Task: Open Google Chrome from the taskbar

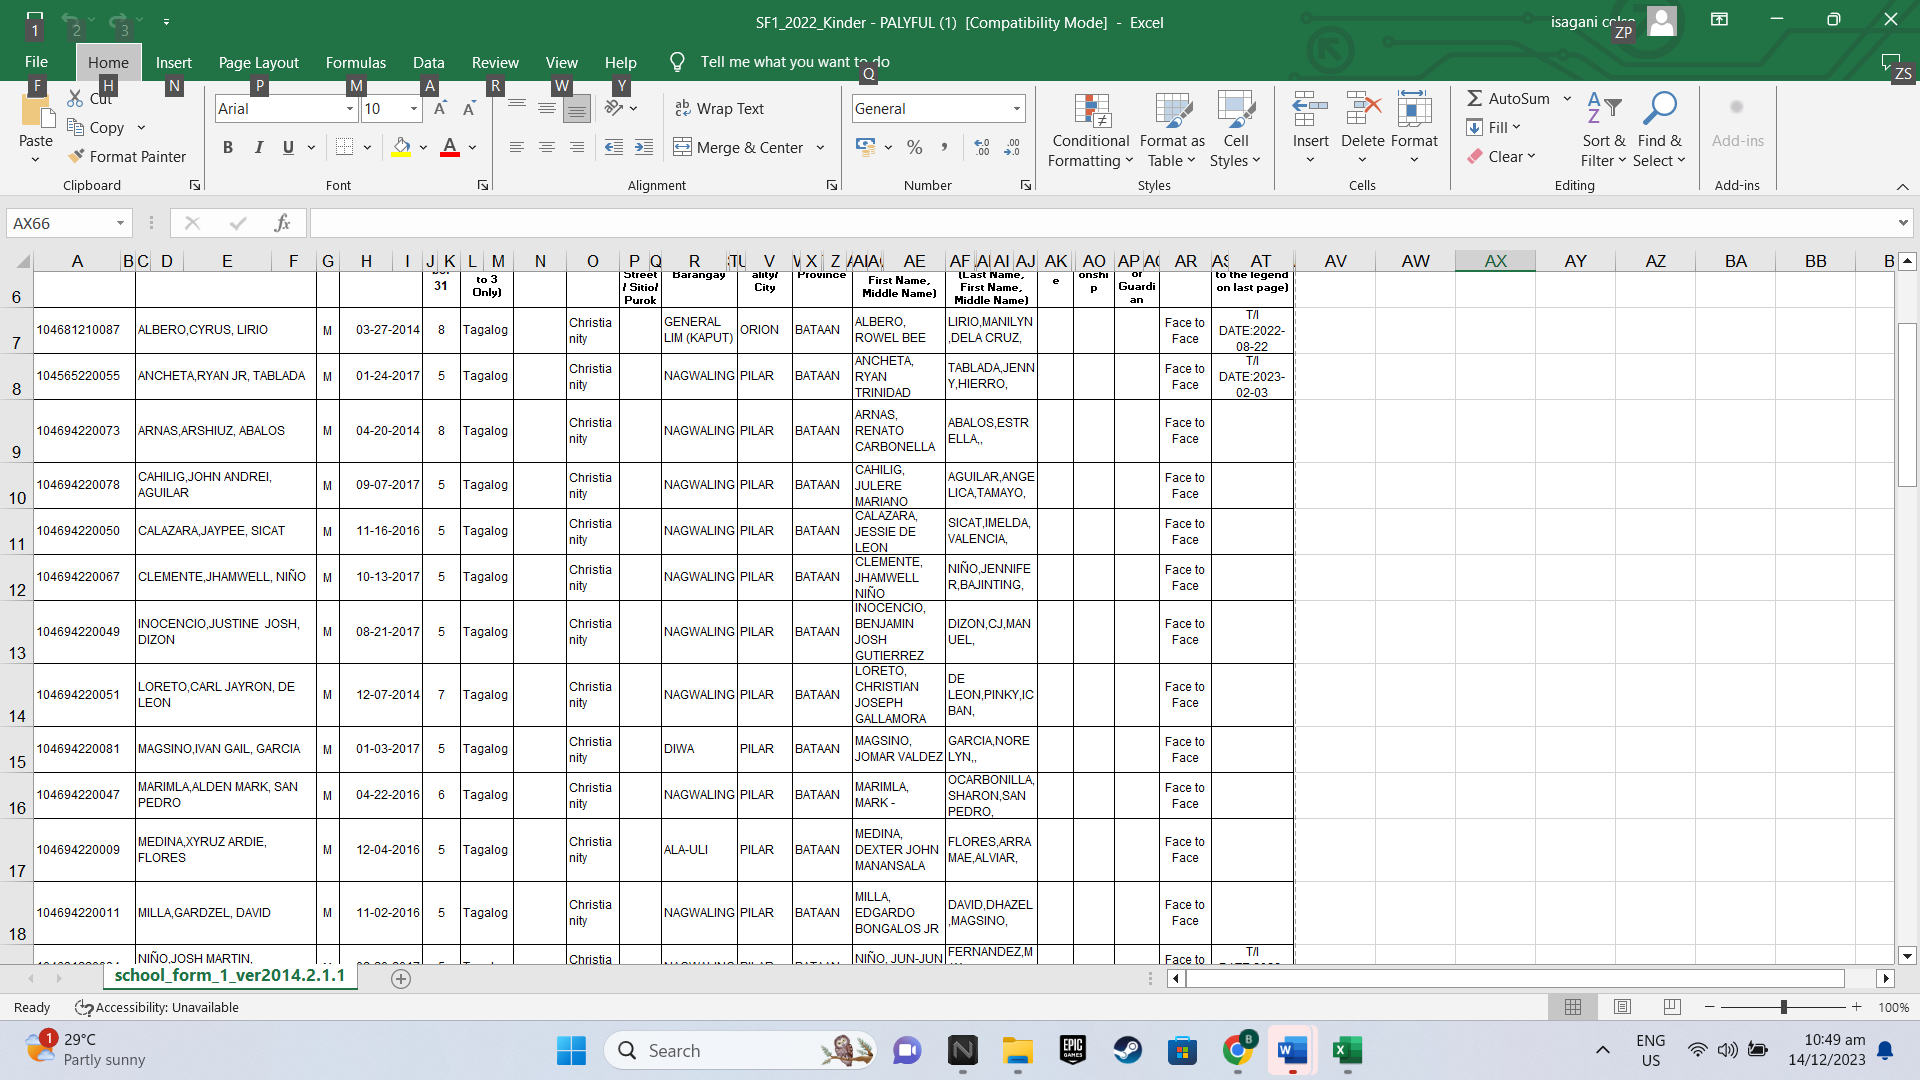Action: 1238,1050
